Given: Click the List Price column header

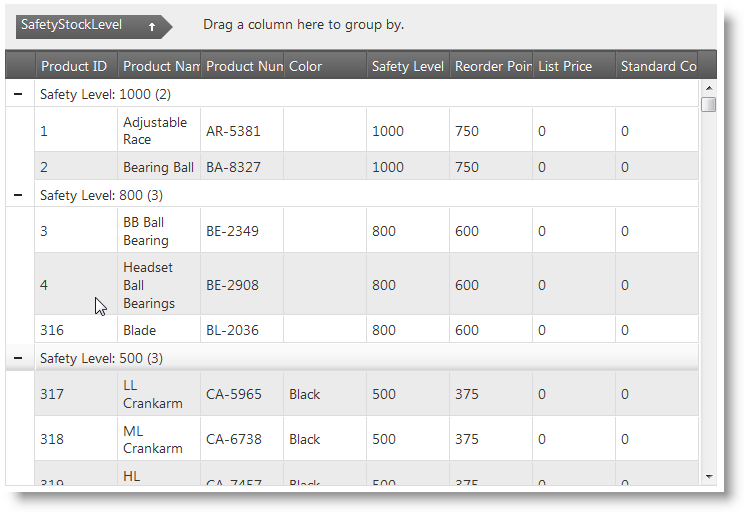Looking at the screenshot, I should tap(573, 66).
